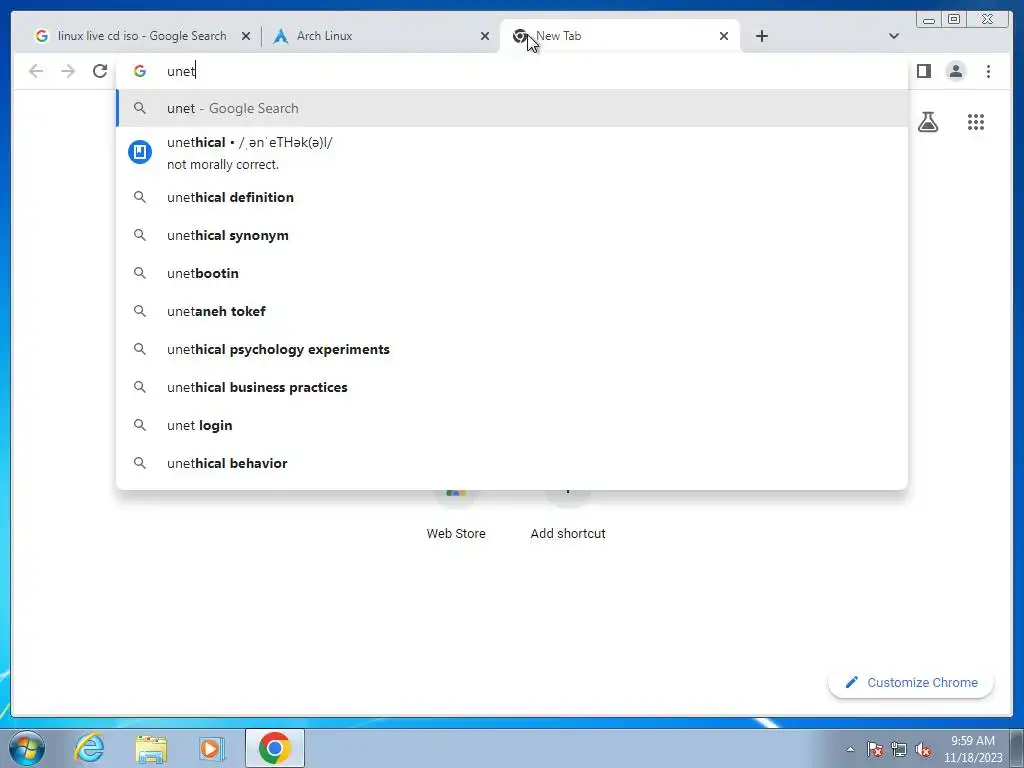
Task: Select 'unet - Google Search' suggestion
Action: pyautogui.click(x=512, y=108)
